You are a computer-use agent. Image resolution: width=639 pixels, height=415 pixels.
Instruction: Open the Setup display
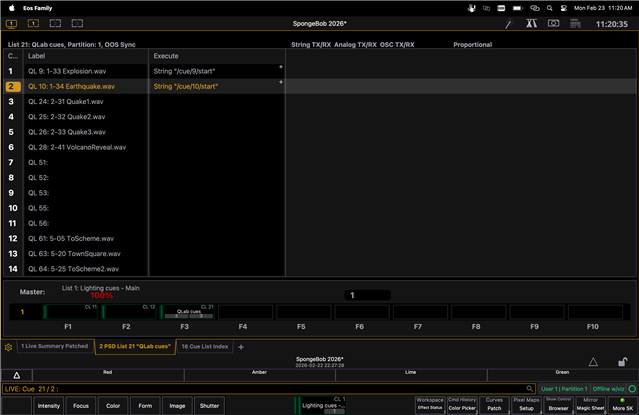(x=526, y=407)
